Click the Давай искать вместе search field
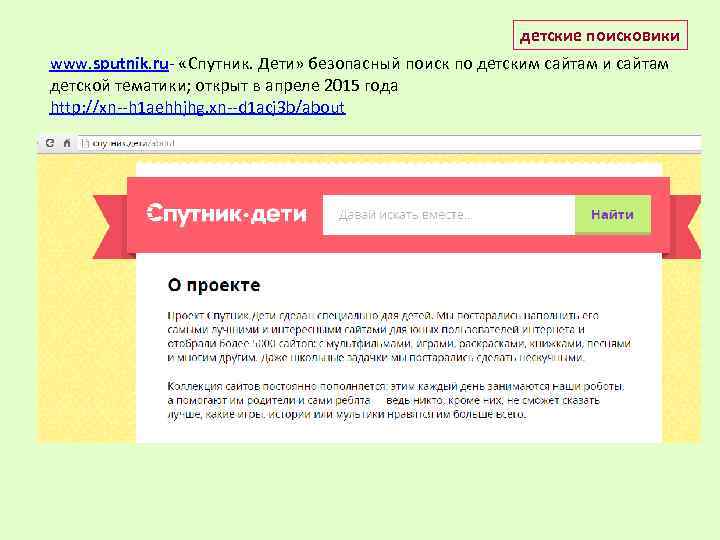 (x=449, y=215)
